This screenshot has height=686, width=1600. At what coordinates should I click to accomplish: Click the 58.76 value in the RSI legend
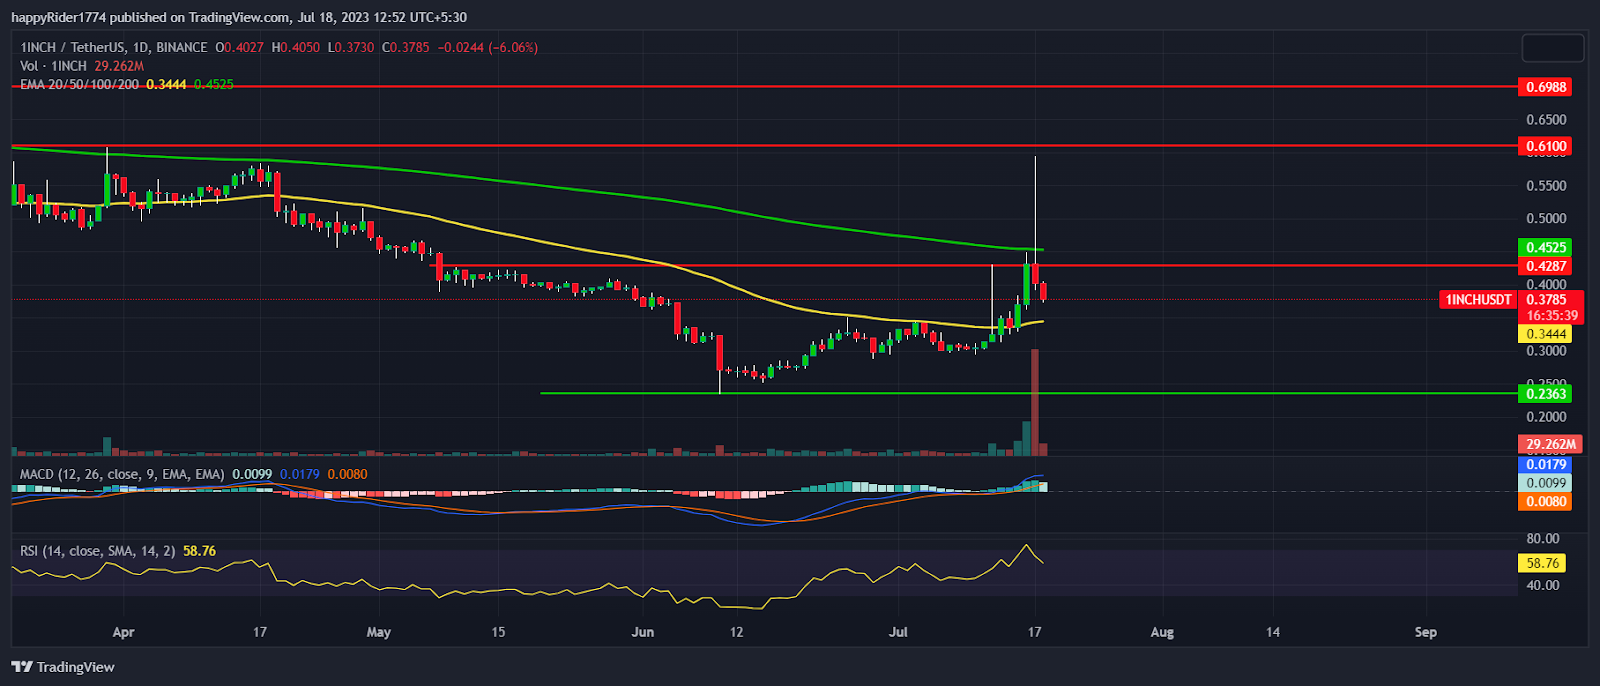[x=199, y=551]
